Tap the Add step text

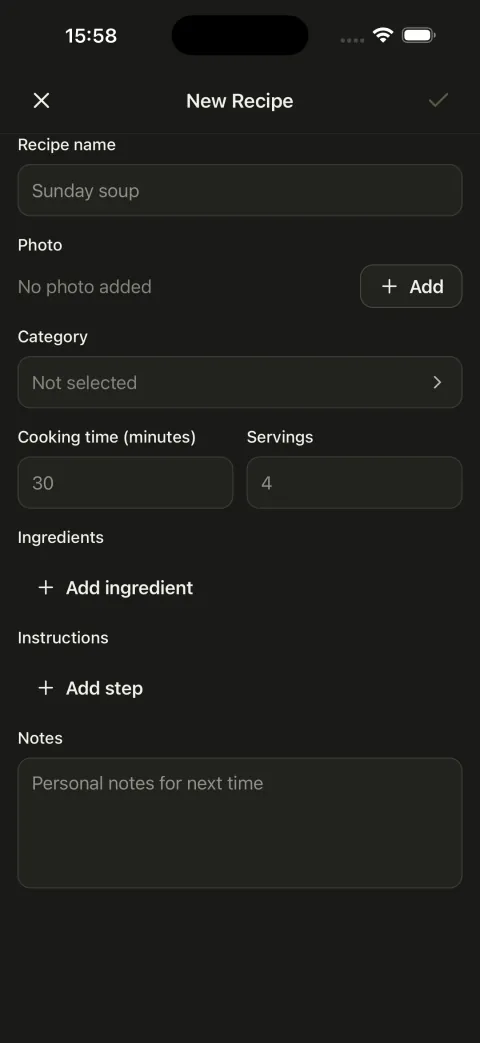coord(104,688)
